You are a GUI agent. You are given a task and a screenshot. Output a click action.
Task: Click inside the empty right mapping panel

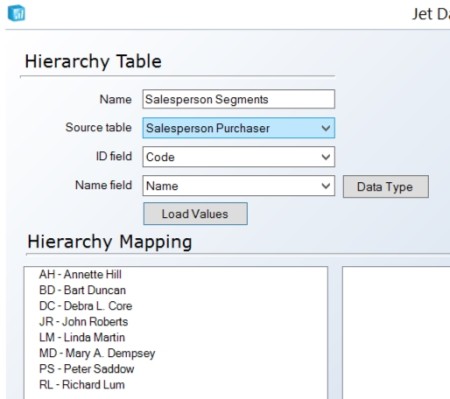396,333
